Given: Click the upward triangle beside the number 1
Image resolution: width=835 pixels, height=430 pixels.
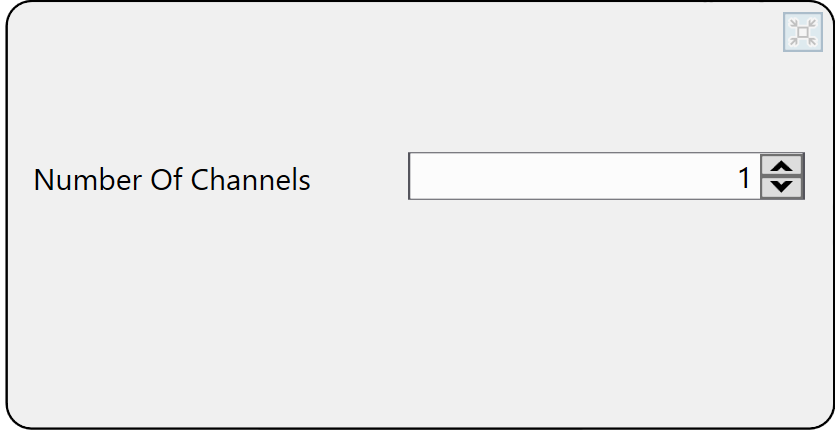Looking at the screenshot, I should [782, 166].
